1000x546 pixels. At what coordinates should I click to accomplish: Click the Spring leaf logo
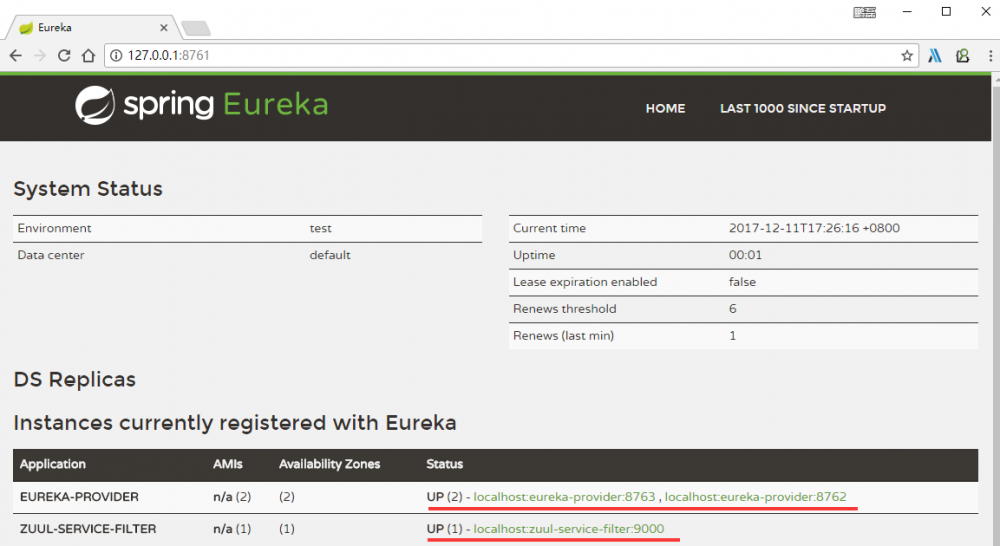point(95,105)
